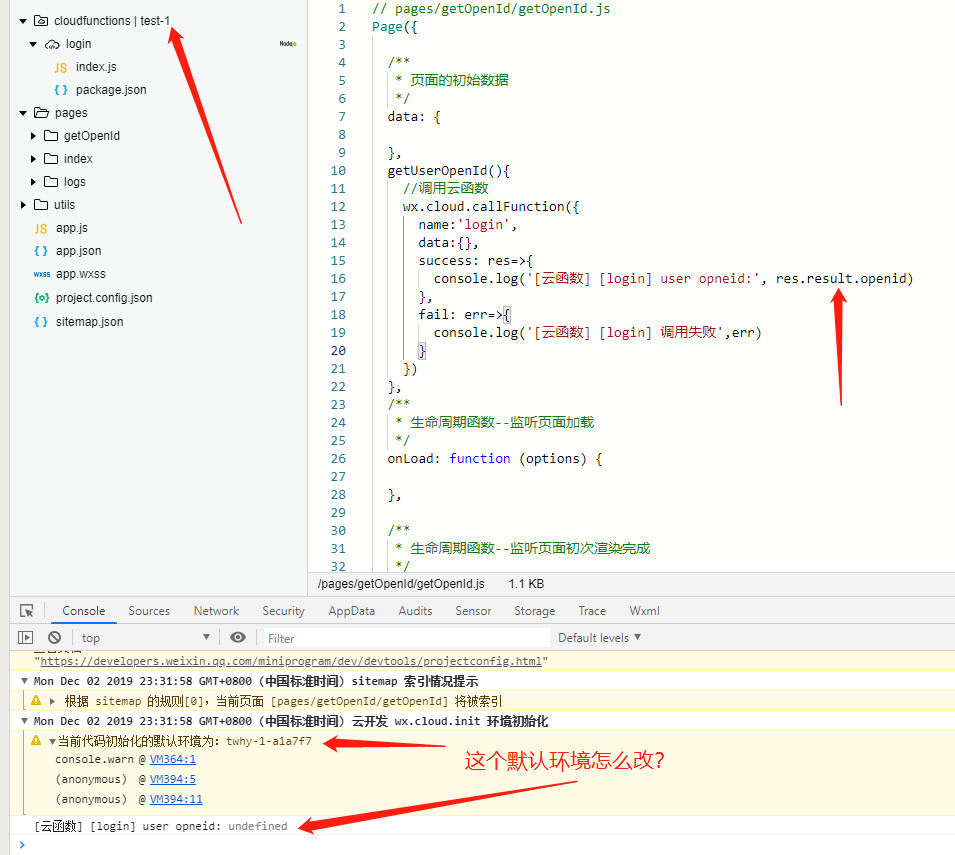Viewport: 955px width, 855px height.
Task: Click the wxss icon for app.wxss
Action: [x=41, y=274]
